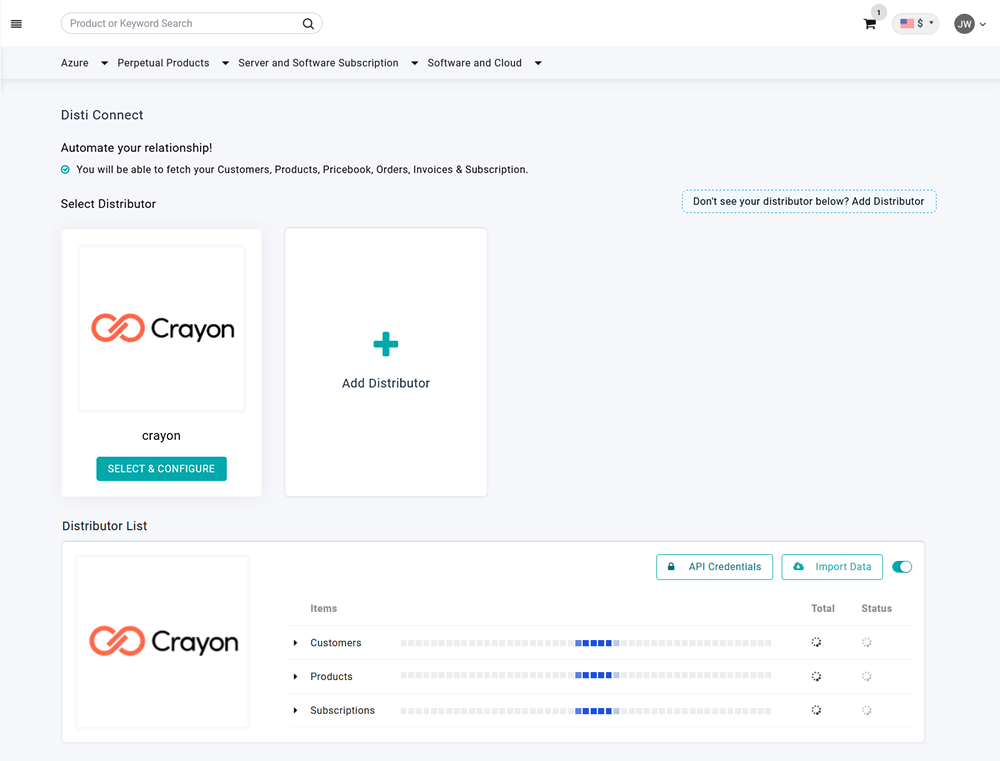Click the green plus Add Distributor icon

[386, 344]
